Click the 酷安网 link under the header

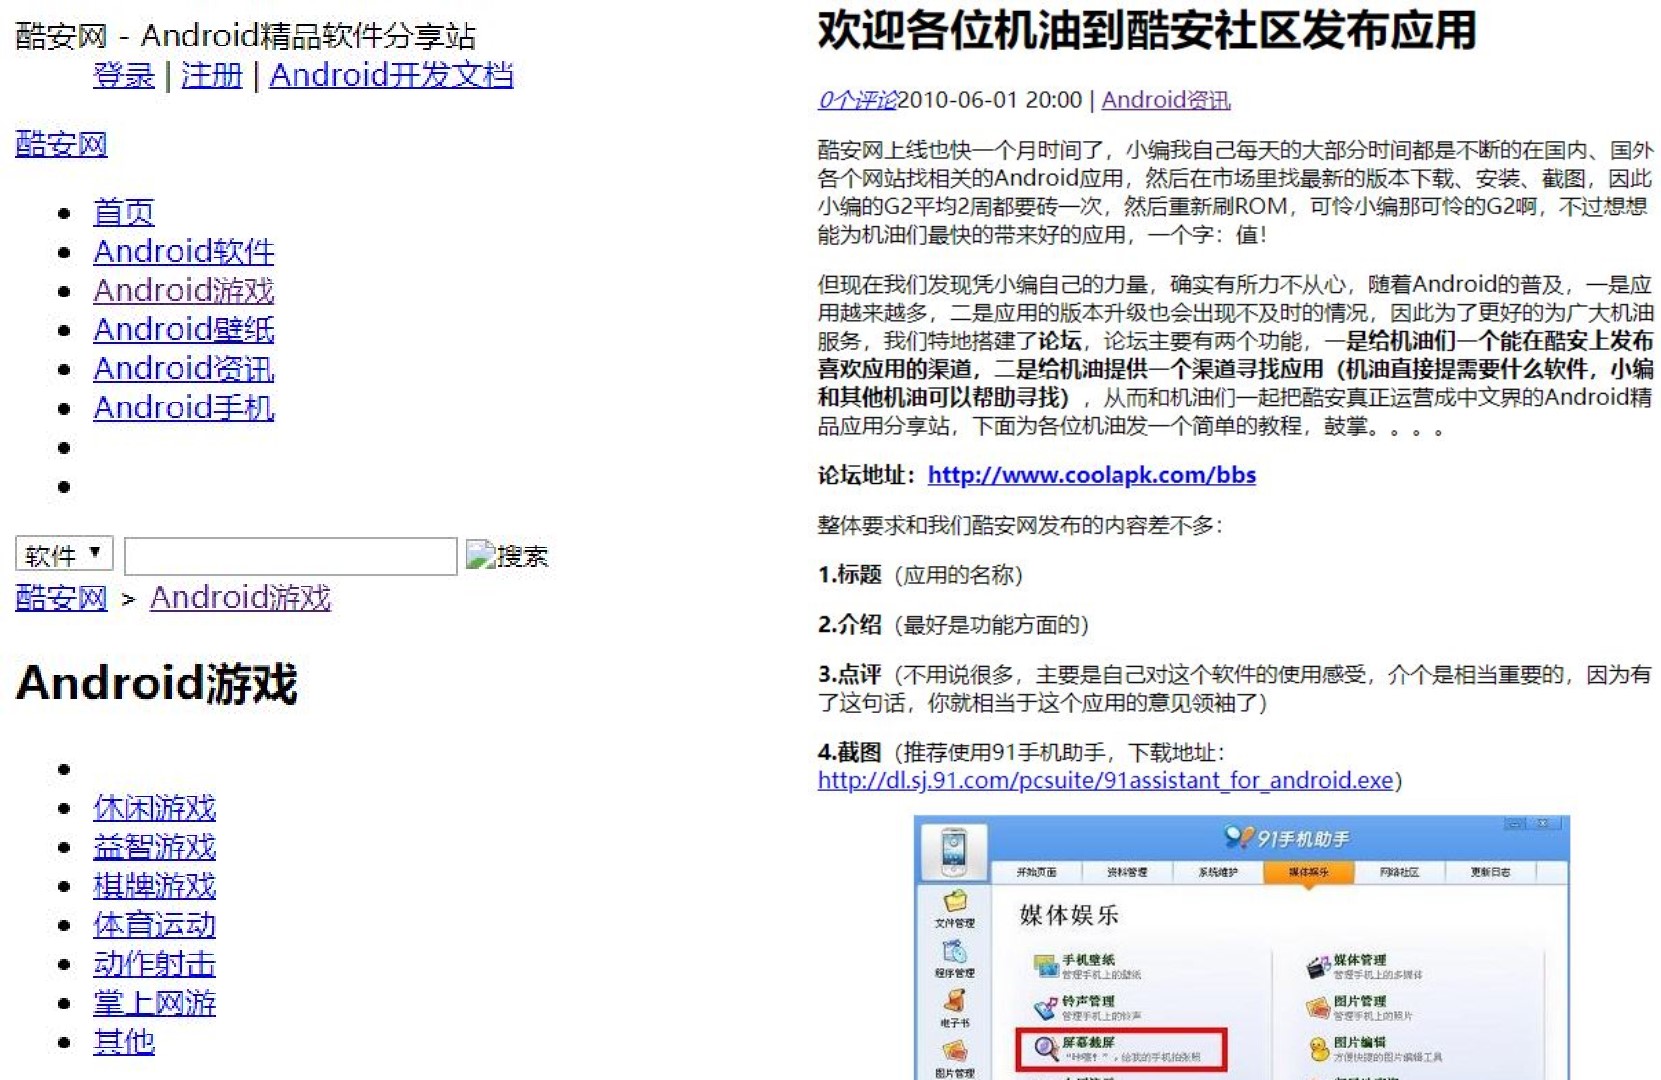(61, 144)
